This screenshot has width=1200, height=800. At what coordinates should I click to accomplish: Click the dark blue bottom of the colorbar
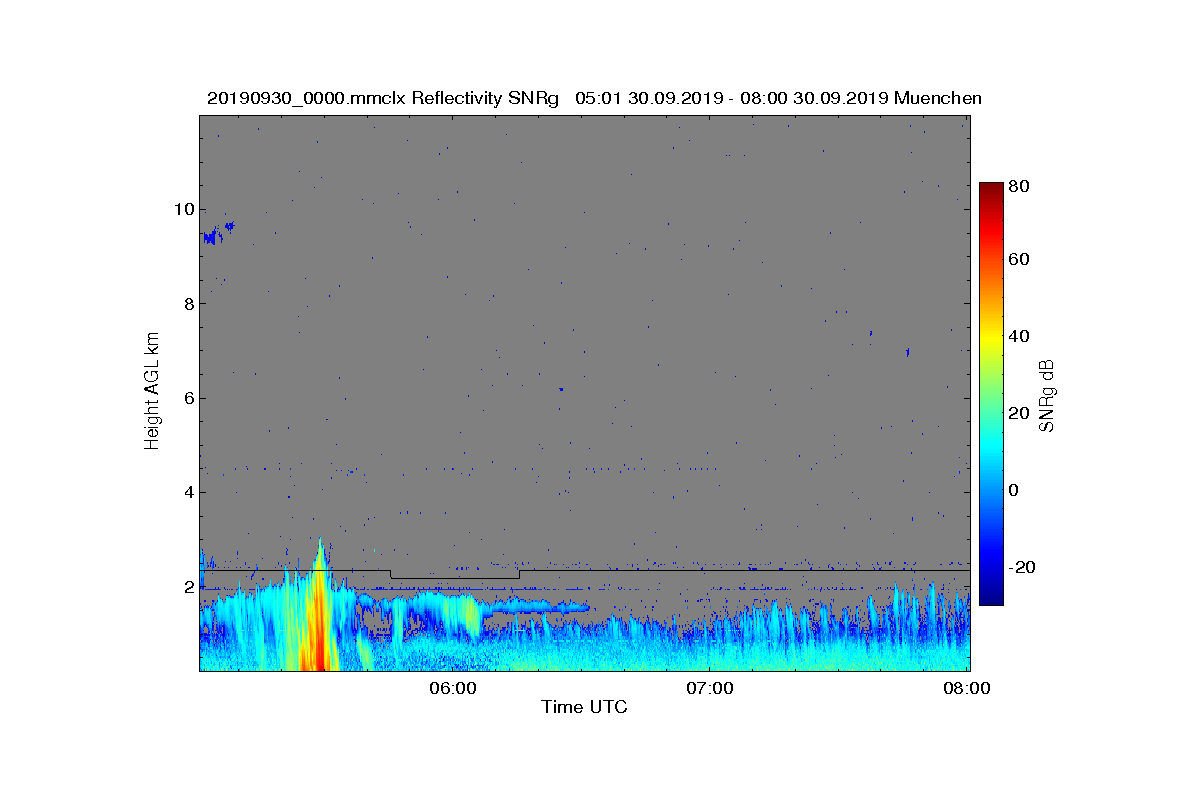[x=991, y=597]
